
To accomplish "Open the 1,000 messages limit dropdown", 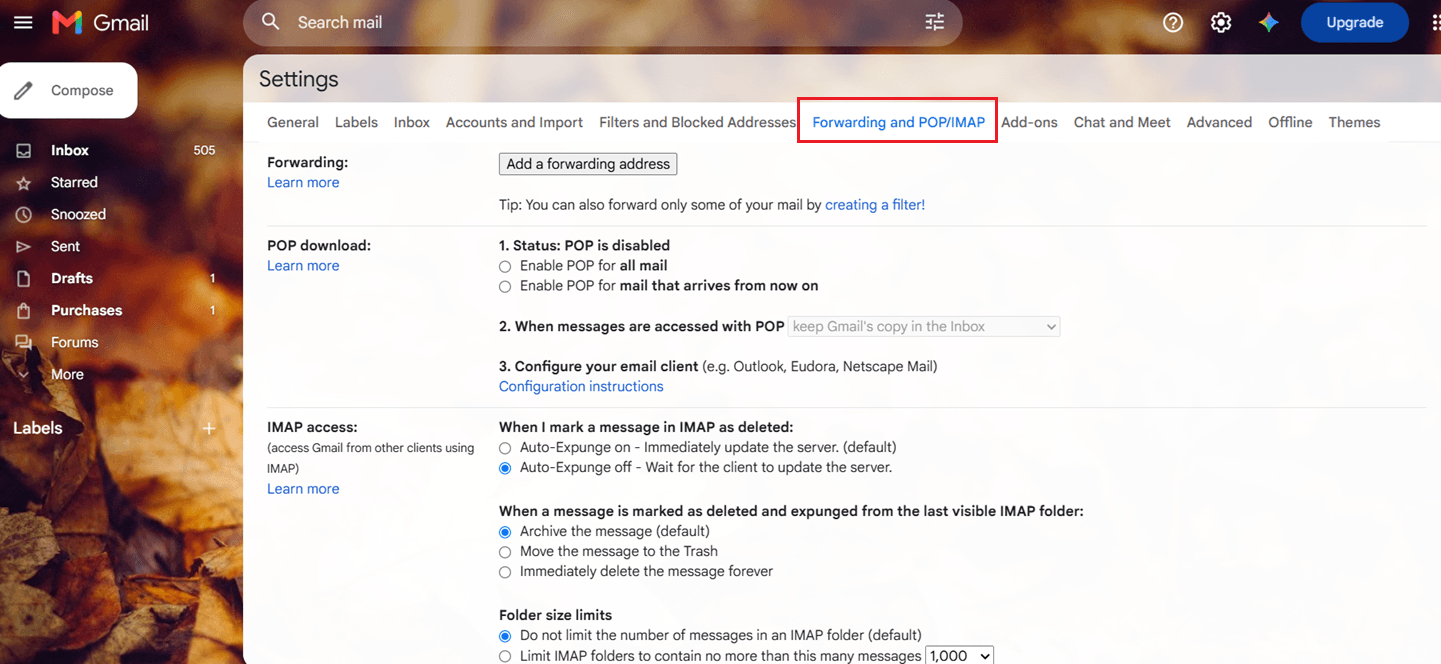I will click(x=960, y=656).
